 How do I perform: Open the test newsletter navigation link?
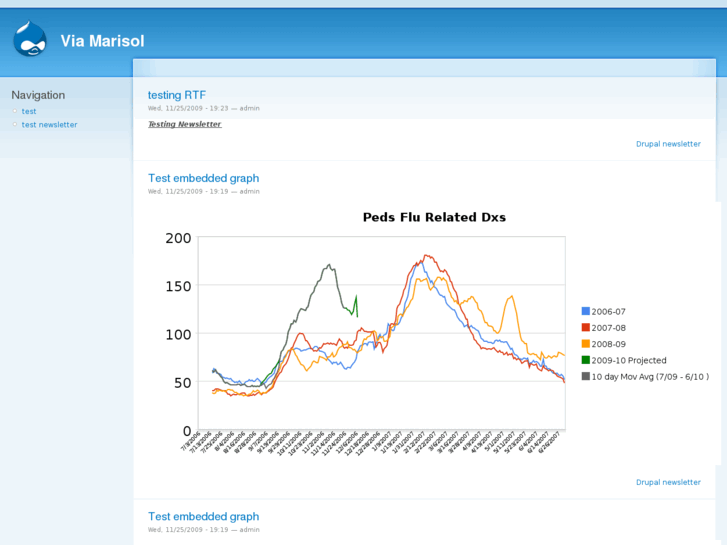(x=49, y=125)
